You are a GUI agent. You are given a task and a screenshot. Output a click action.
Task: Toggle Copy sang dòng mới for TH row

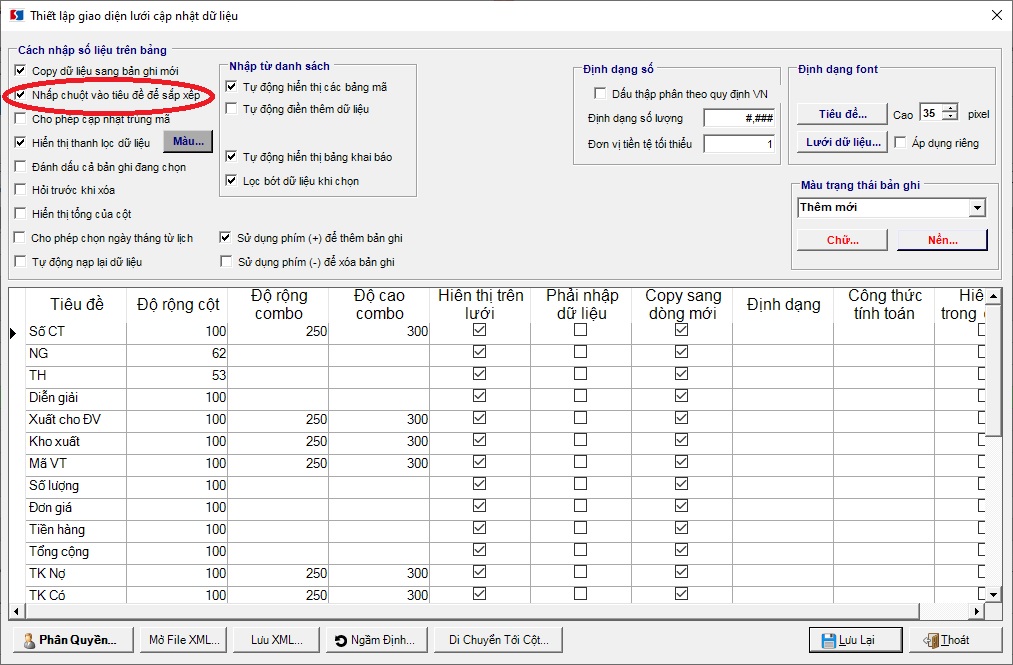tap(681, 374)
